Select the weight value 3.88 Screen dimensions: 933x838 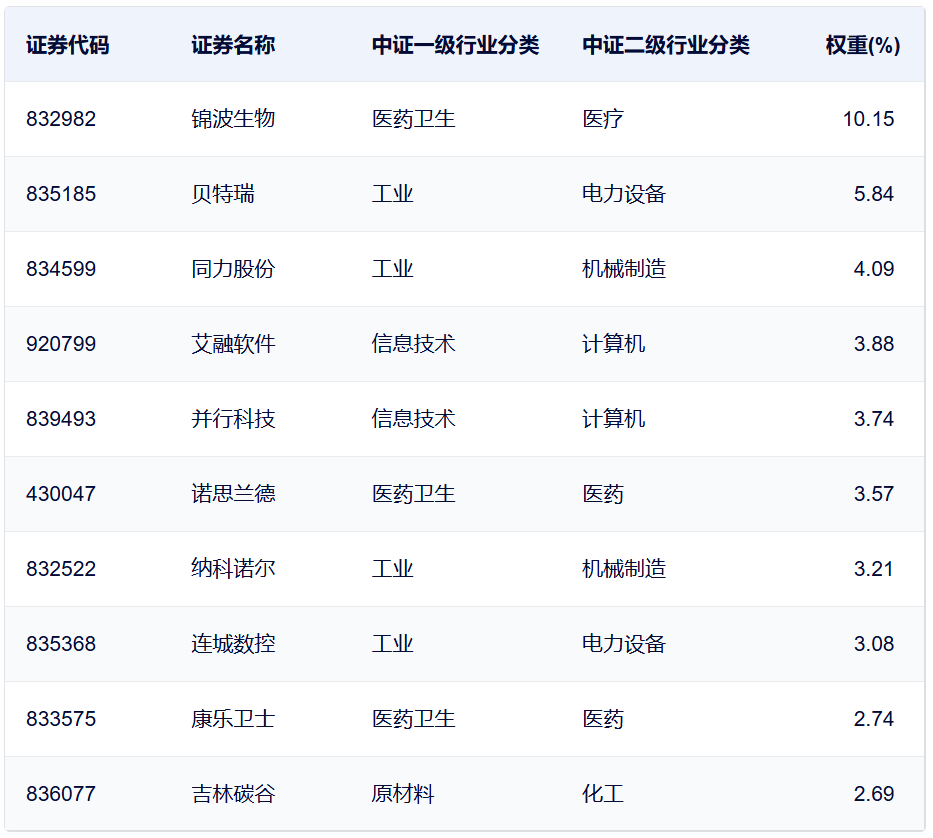(x=873, y=344)
